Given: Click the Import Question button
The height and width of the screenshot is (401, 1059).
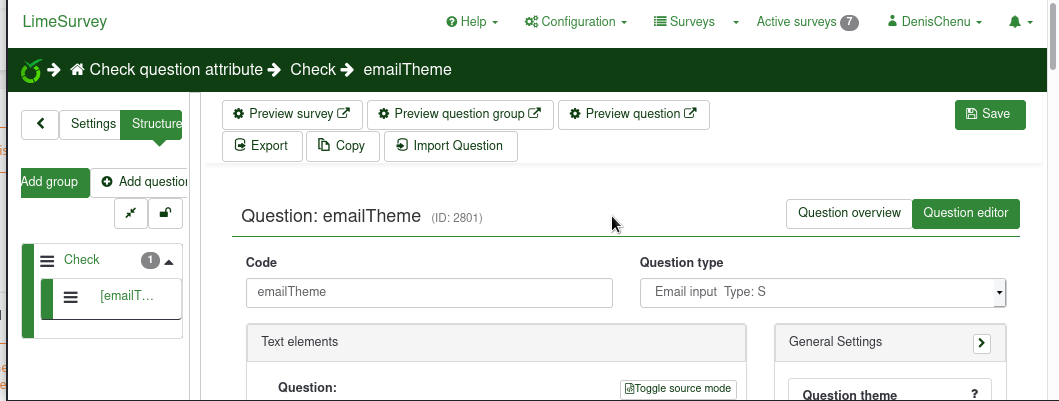Looking at the screenshot, I should 449,146.
